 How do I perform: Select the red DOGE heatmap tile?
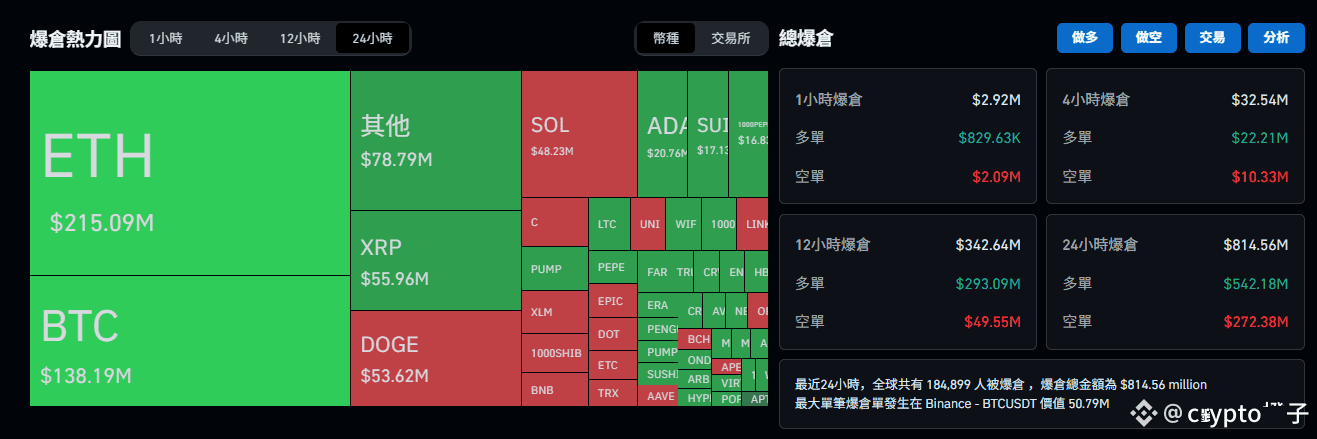point(436,358)
